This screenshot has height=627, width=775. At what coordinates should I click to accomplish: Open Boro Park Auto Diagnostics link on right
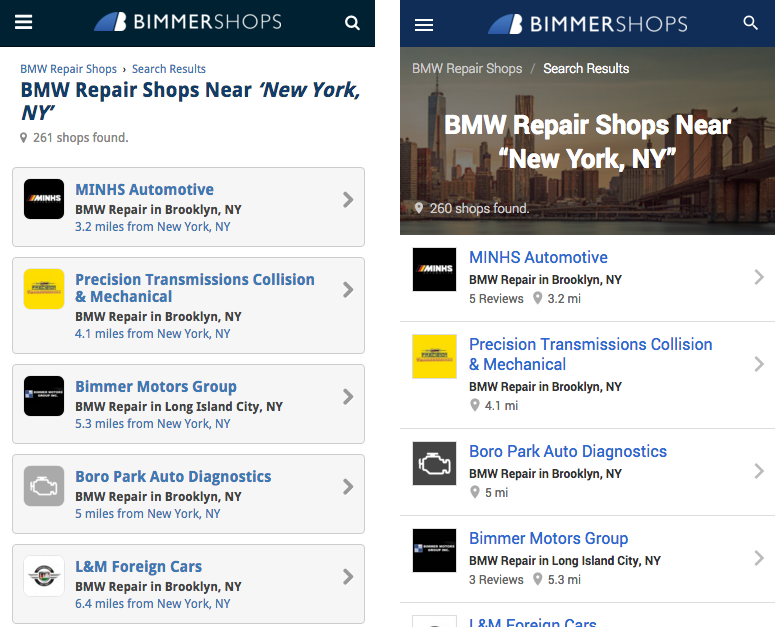tap(568, 451)
